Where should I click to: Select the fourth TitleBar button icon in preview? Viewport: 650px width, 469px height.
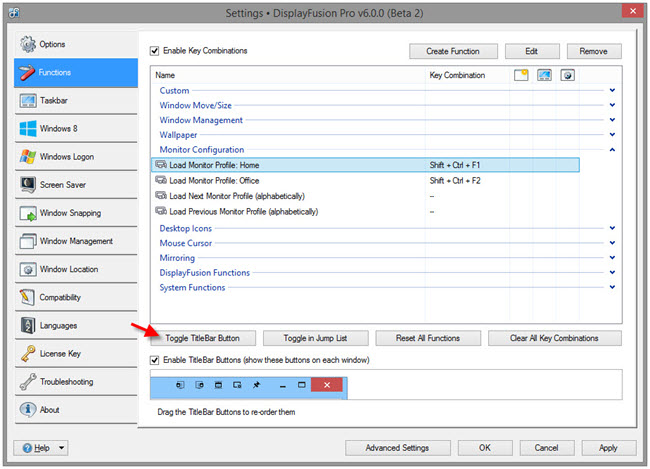237,385
